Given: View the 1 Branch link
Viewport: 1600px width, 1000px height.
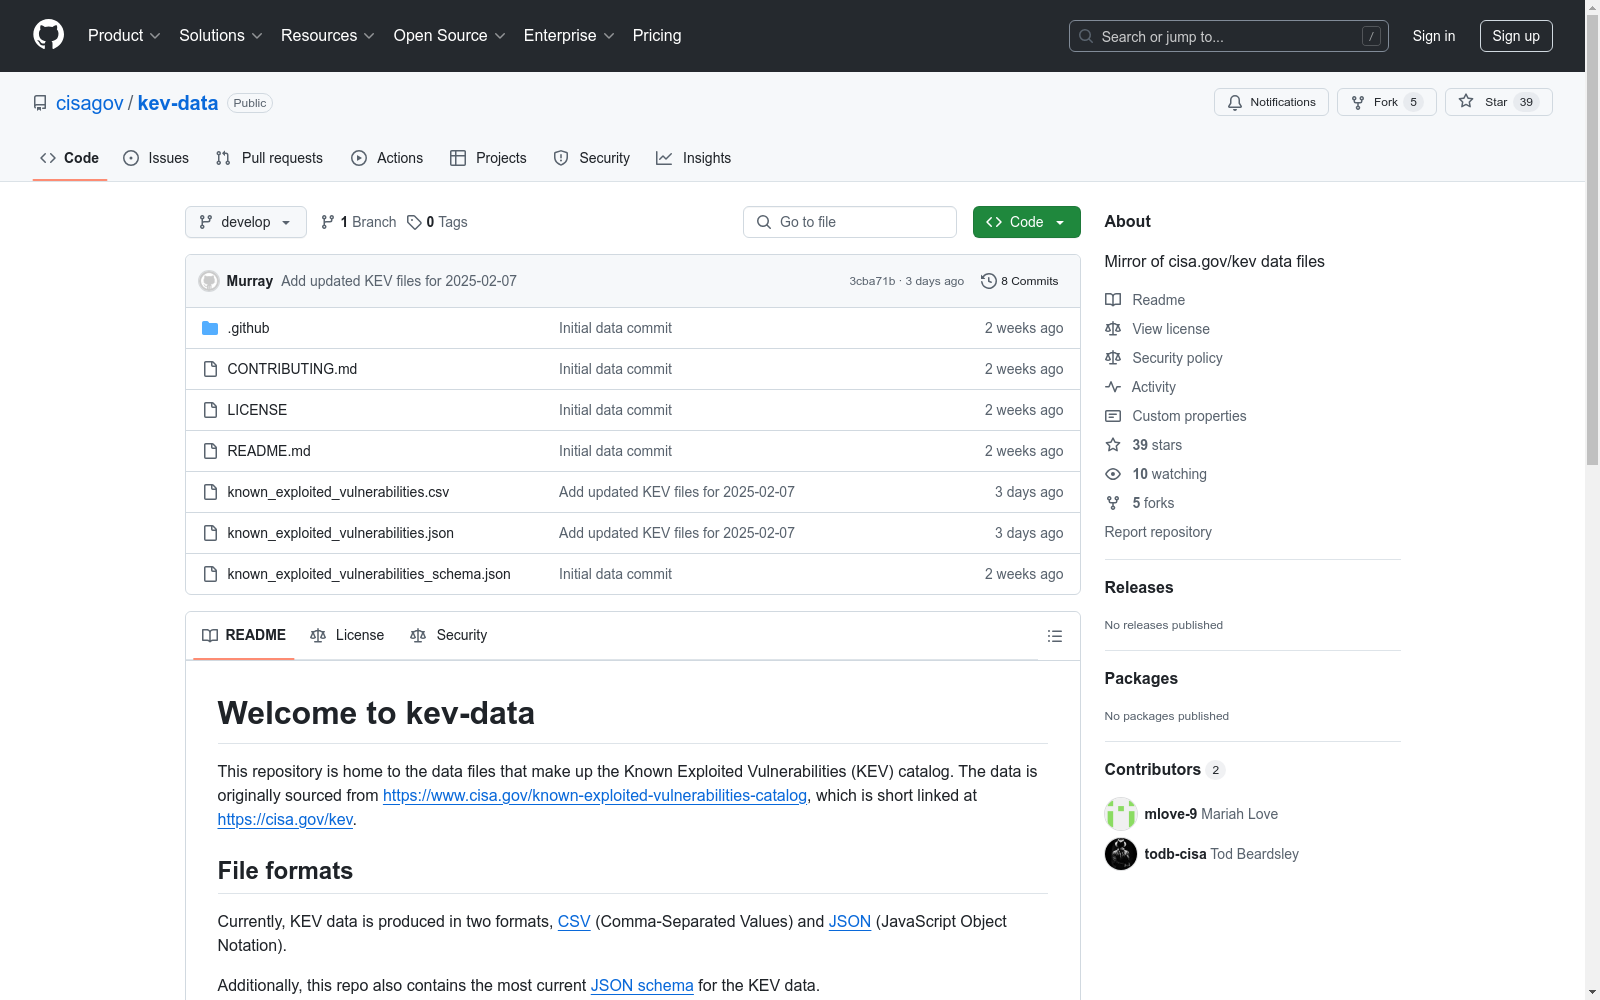Looking at the screenshot, I should coord(358,222).
